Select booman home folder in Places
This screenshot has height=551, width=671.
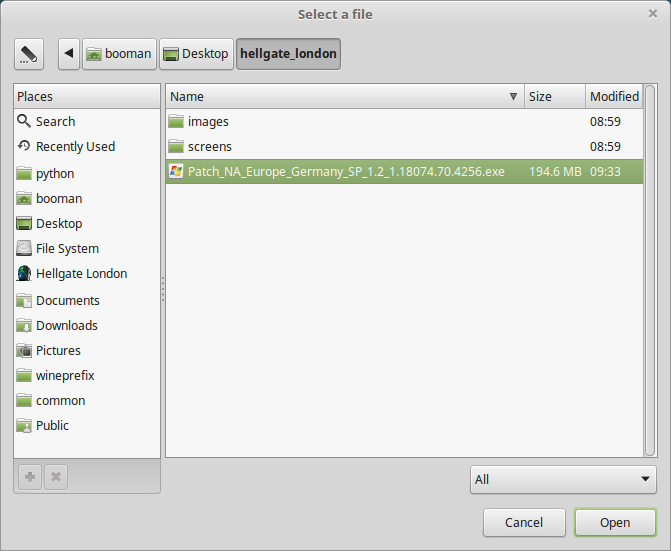pyautogui.click(x=87, y=198)
